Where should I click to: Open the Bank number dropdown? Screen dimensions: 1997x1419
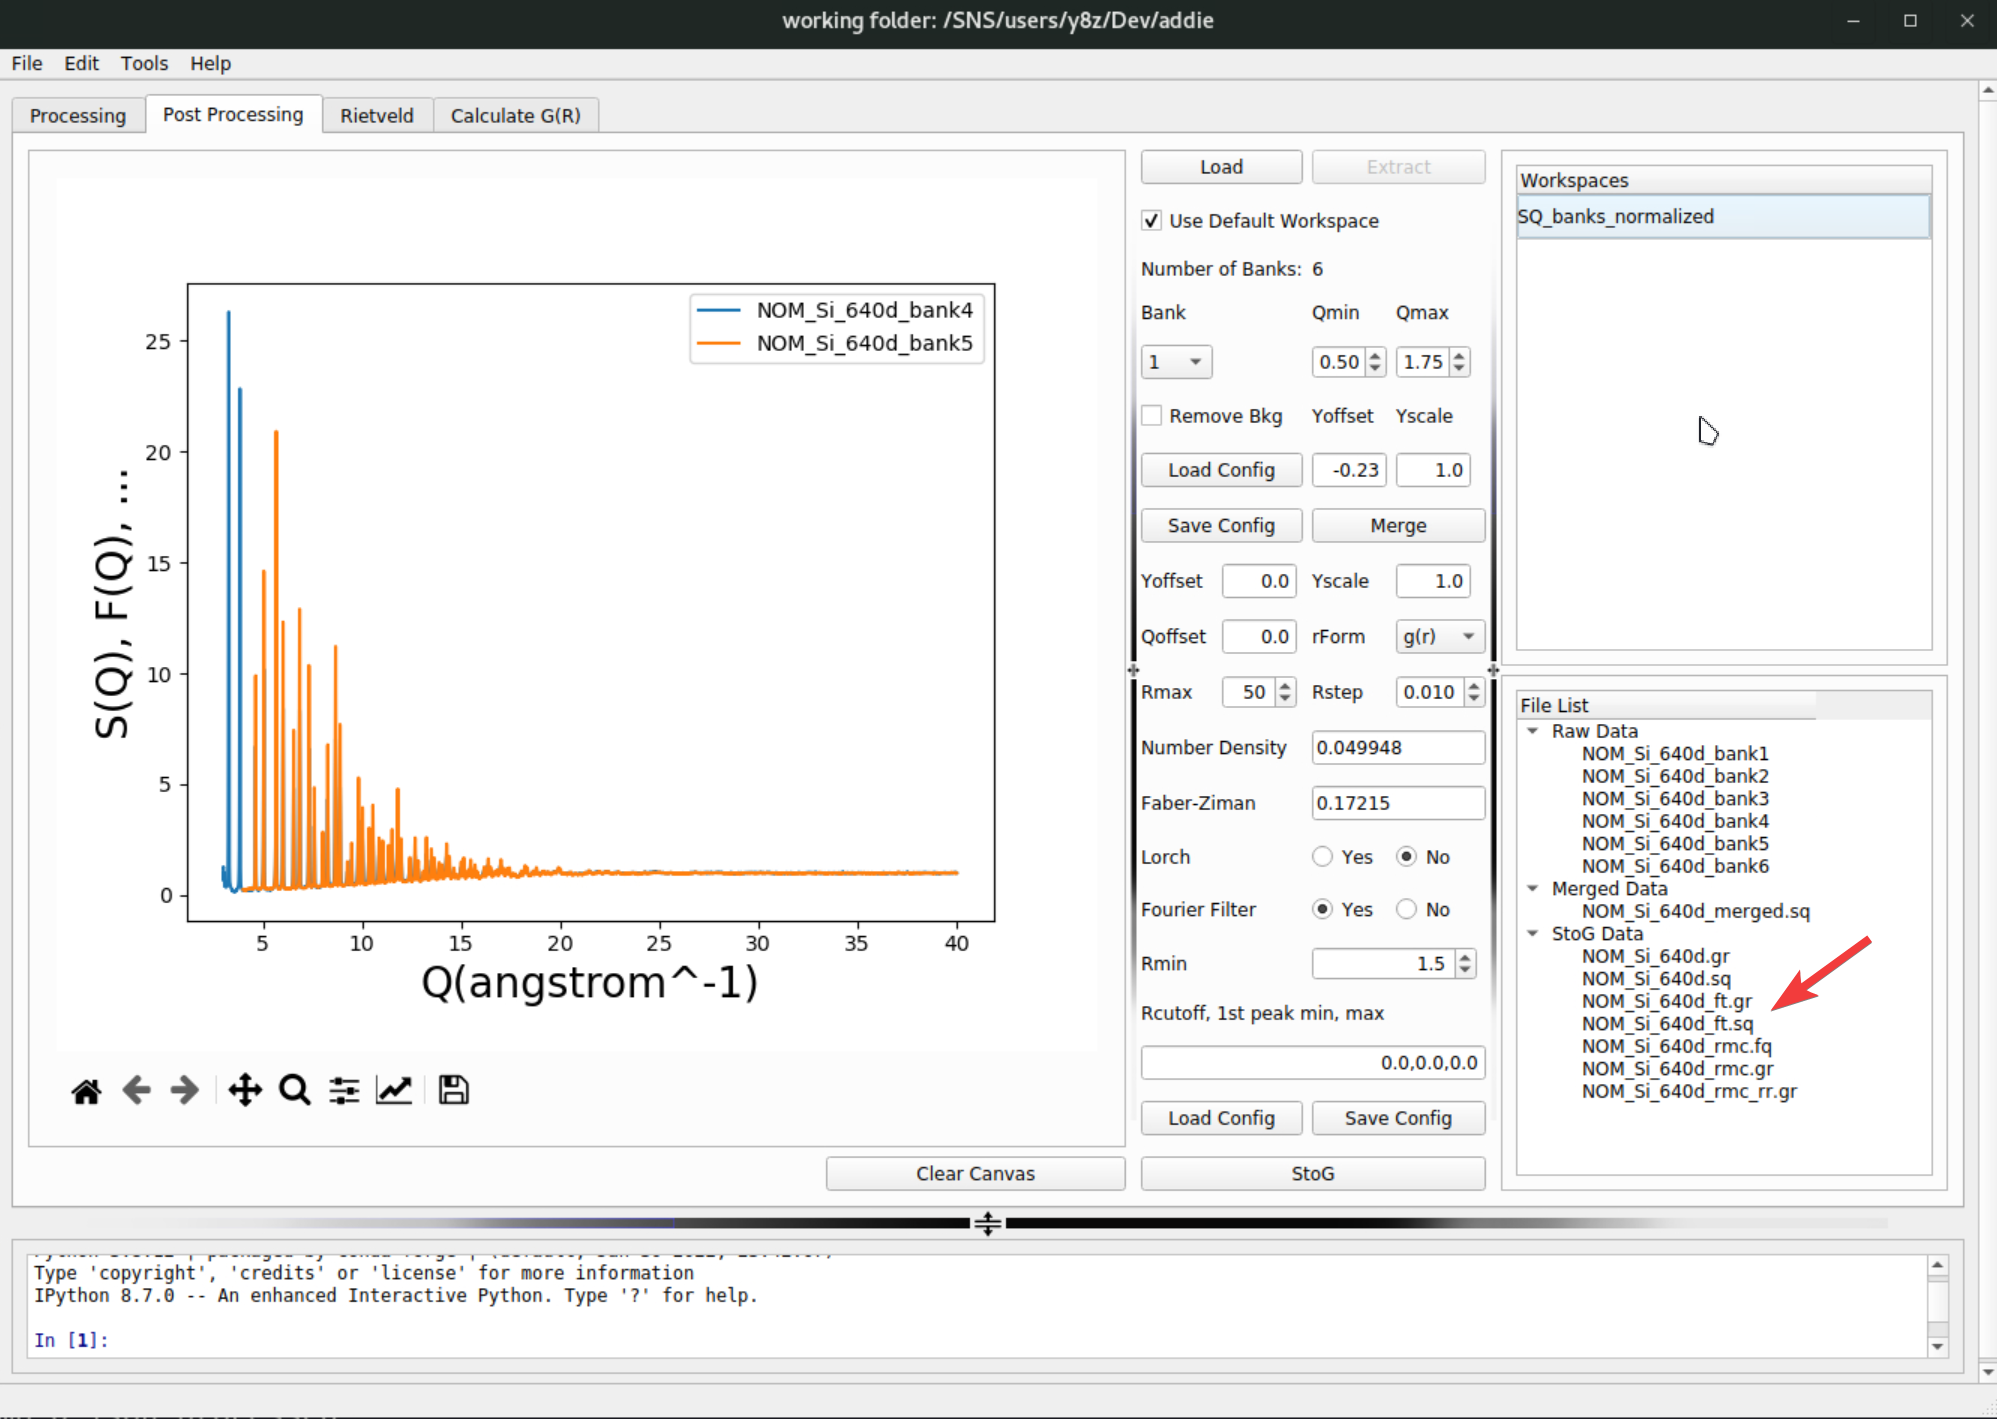(x=1176, y=362)
